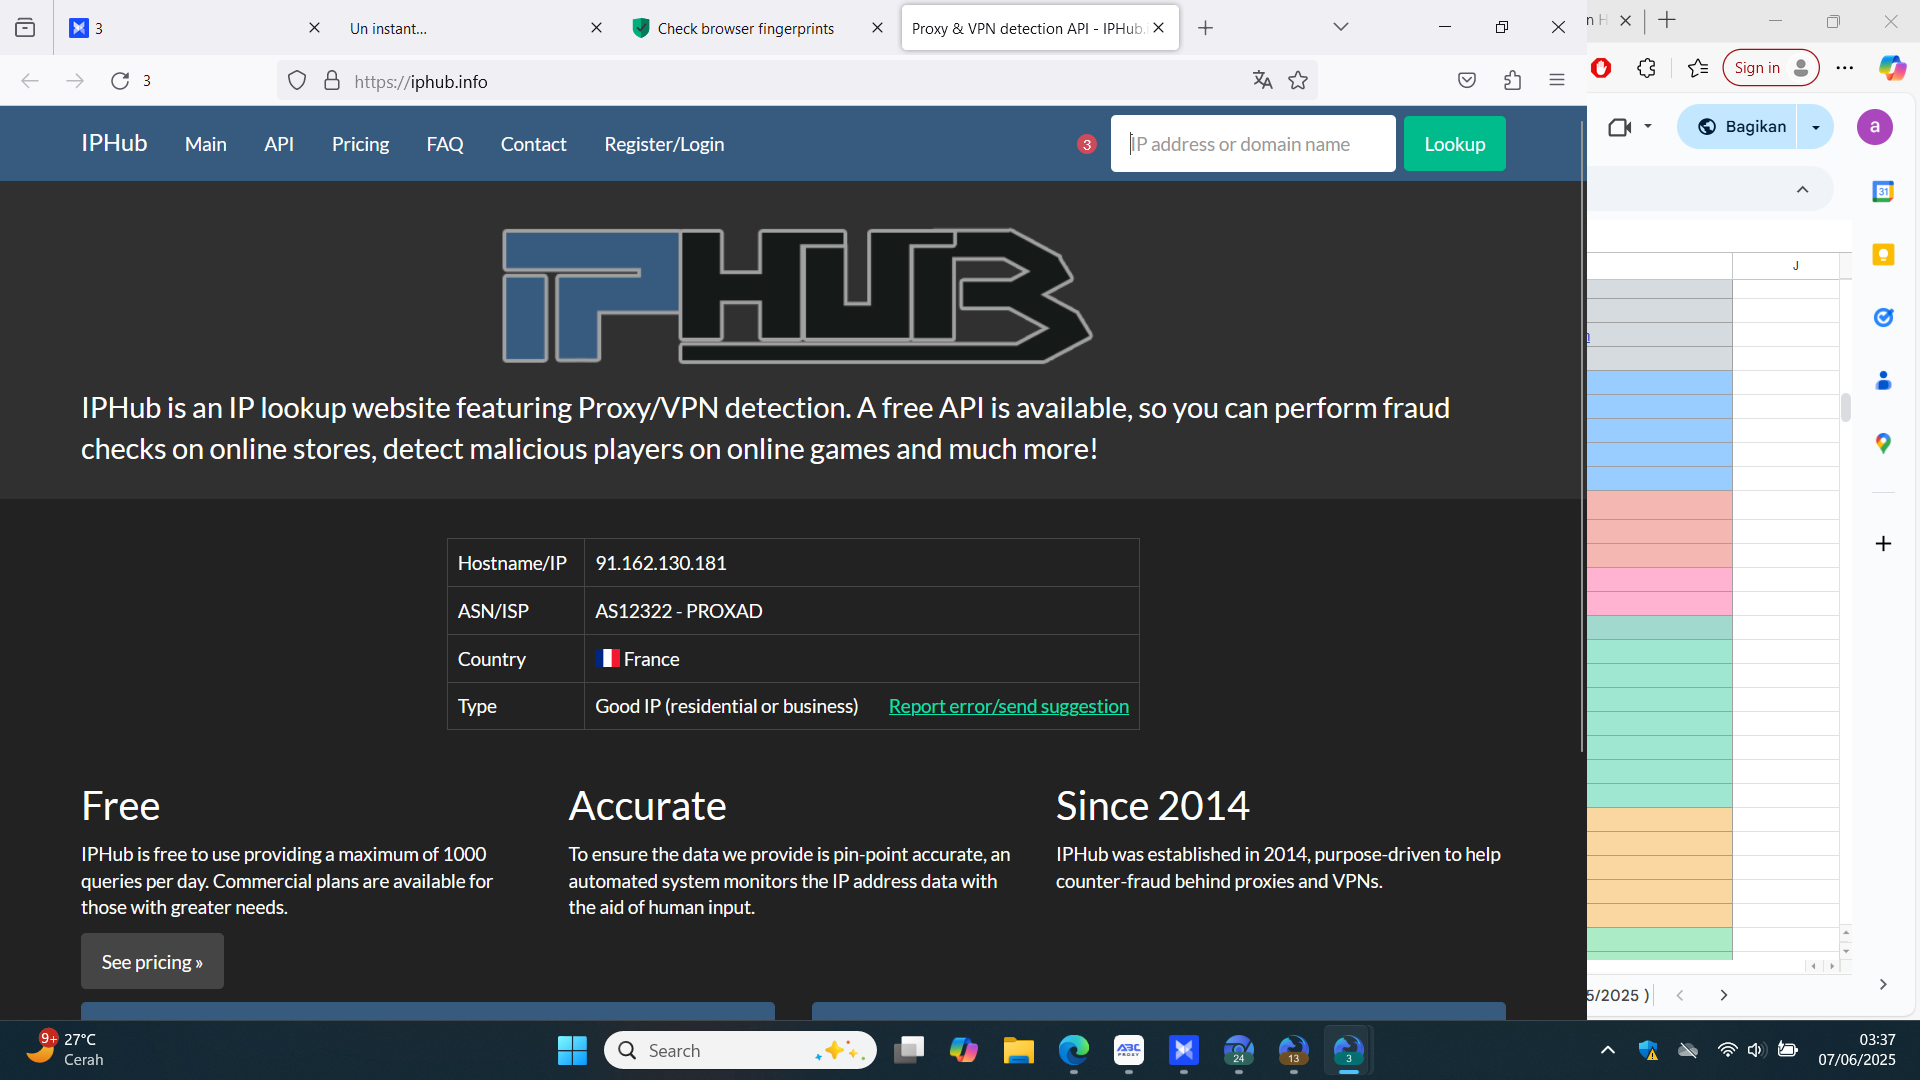Open Google Maps in the side panel
The width and height of the screenshot is (1920, 1080).
(1883, 443)
